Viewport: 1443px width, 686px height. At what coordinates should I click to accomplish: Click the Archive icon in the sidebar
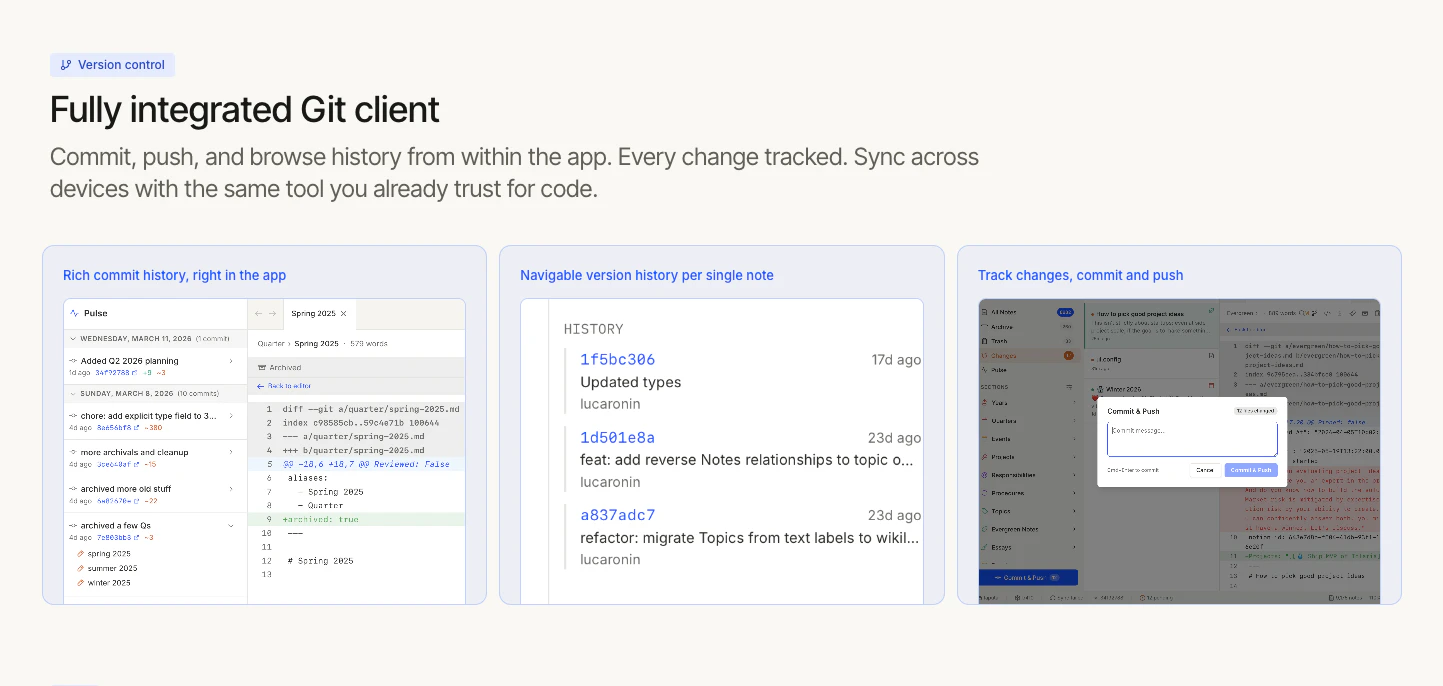pos(983,327)
